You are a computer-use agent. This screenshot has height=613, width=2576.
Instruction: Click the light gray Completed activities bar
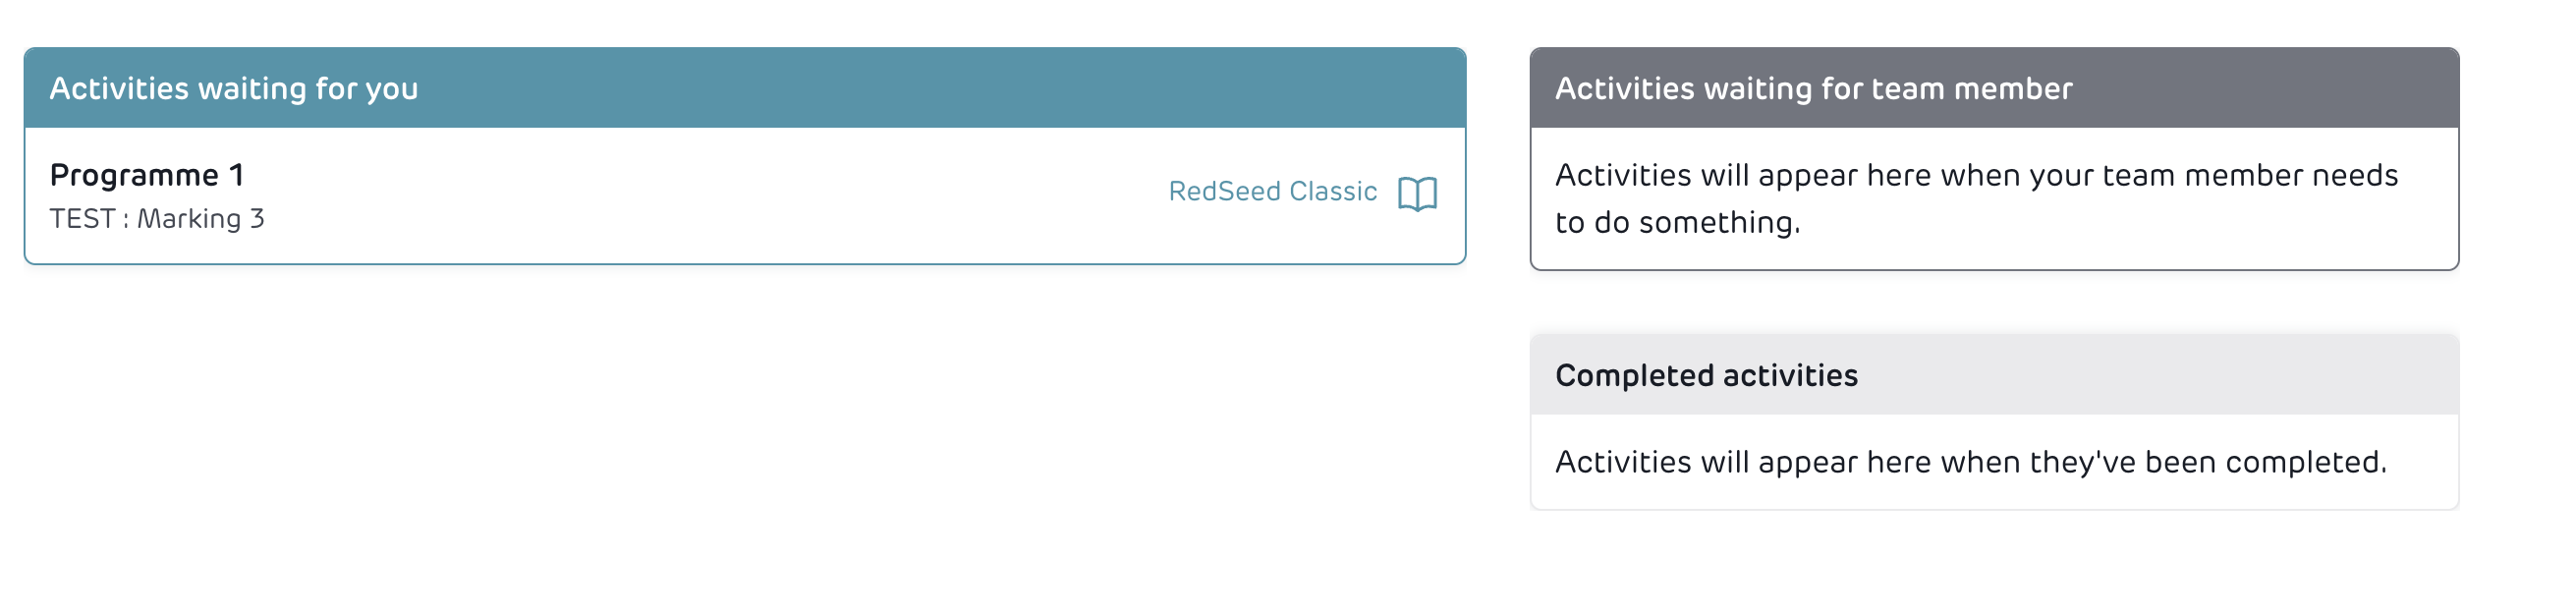2150,375
